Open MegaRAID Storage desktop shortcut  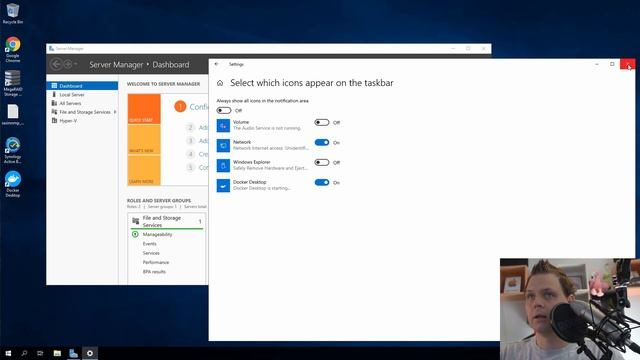coord(13,83)
